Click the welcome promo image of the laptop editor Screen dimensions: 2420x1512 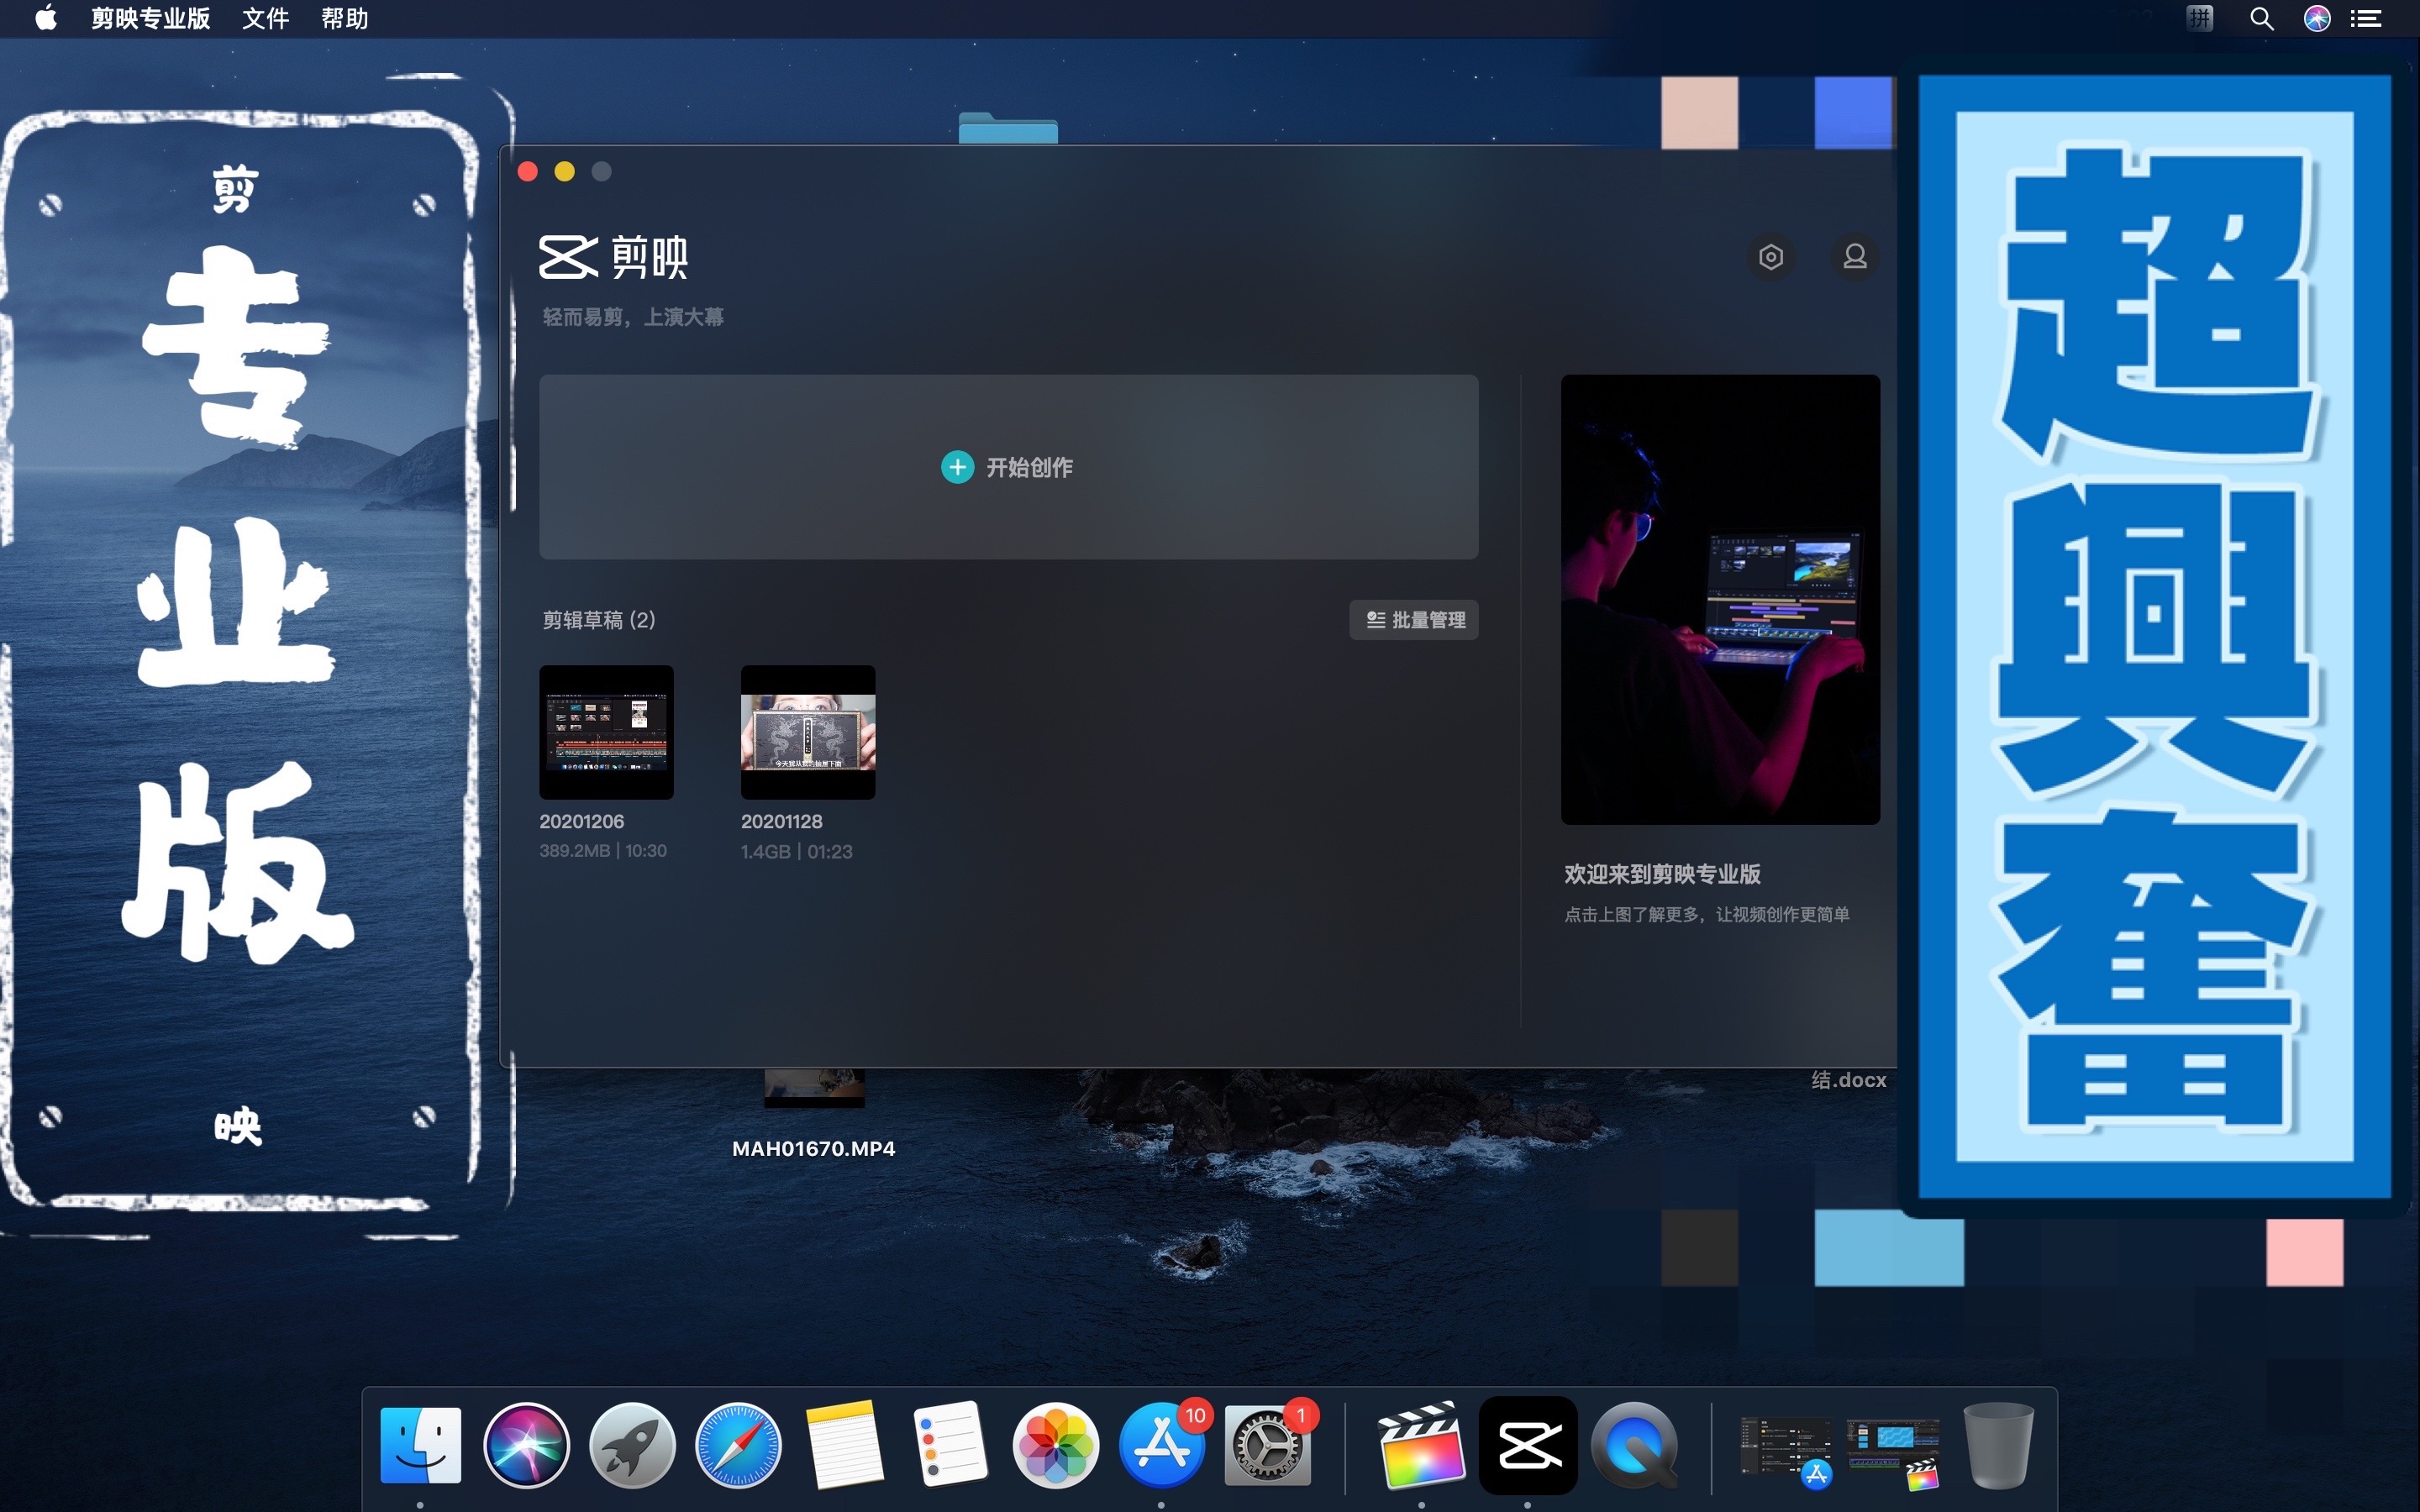tap(1720, 599)
